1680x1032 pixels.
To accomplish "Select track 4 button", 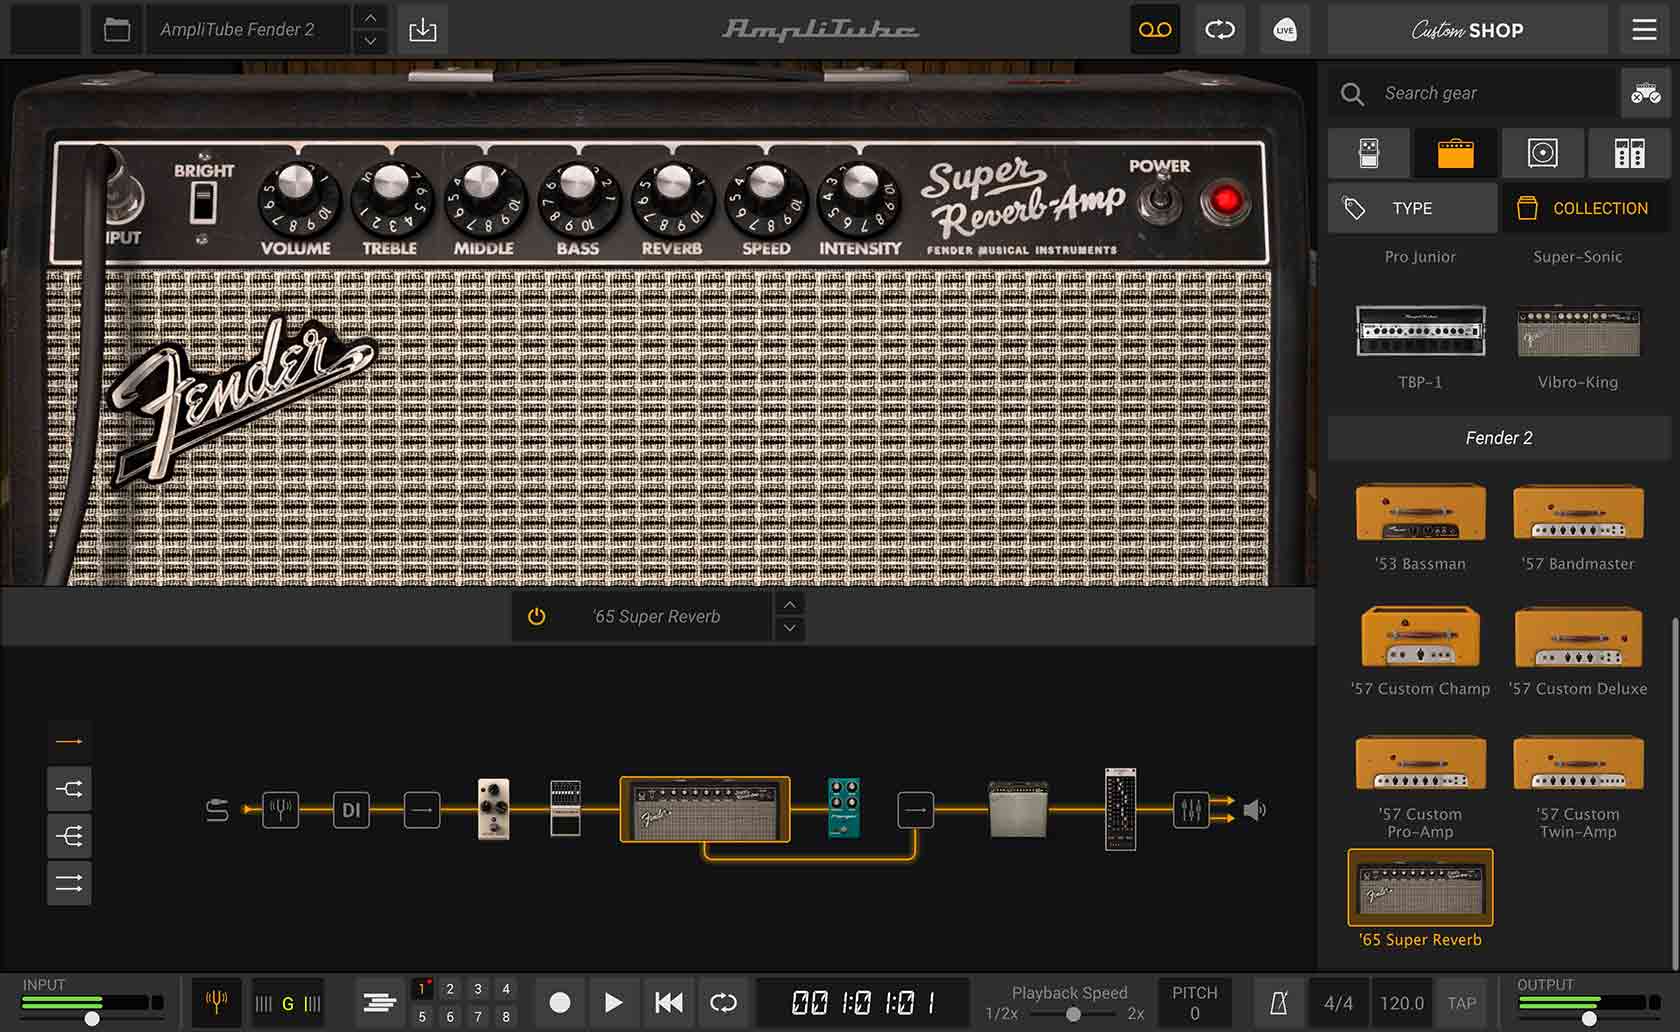I will [x=506, y=989].
